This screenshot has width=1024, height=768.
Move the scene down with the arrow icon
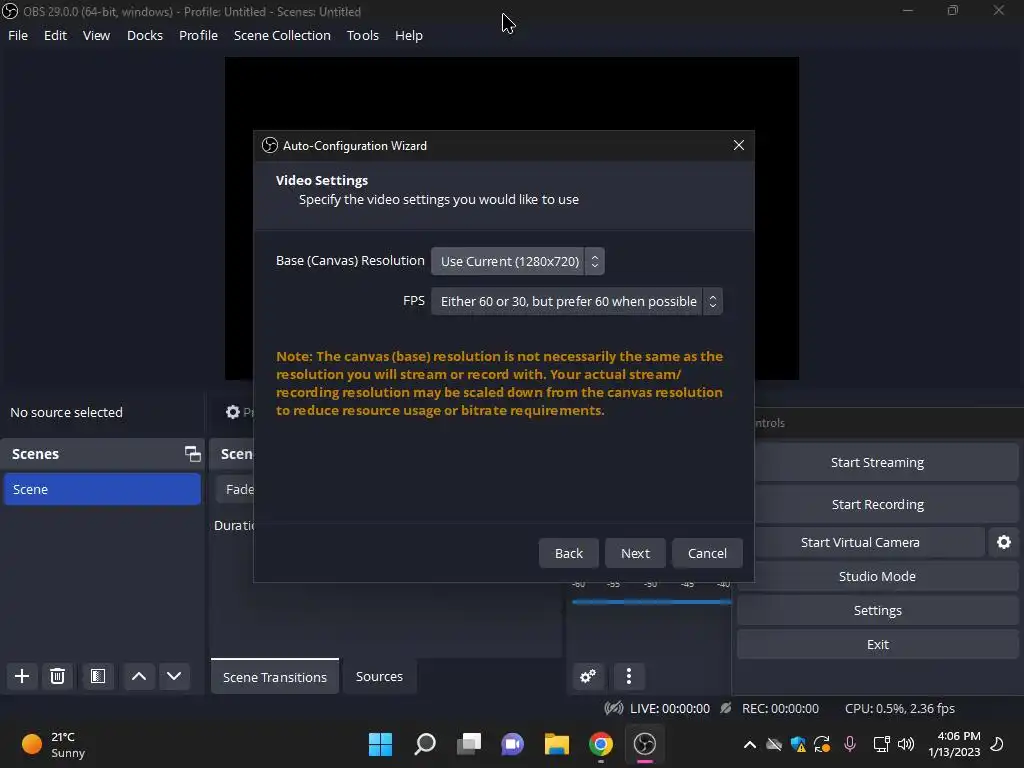pyautogui.click(x=174, y=676)
